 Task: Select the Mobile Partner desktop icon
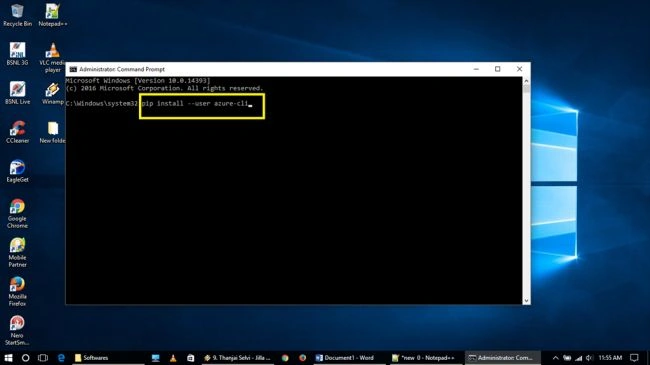pos(17,252)
